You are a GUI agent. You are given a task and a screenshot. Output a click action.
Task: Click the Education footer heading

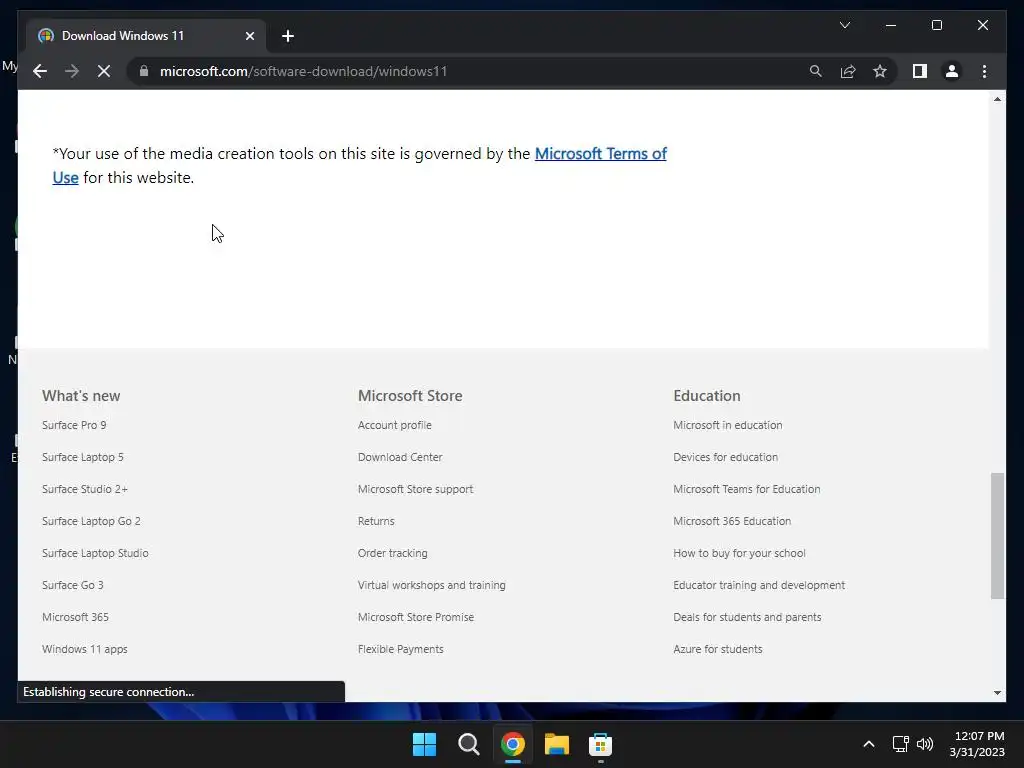click(x=707, y=396)
